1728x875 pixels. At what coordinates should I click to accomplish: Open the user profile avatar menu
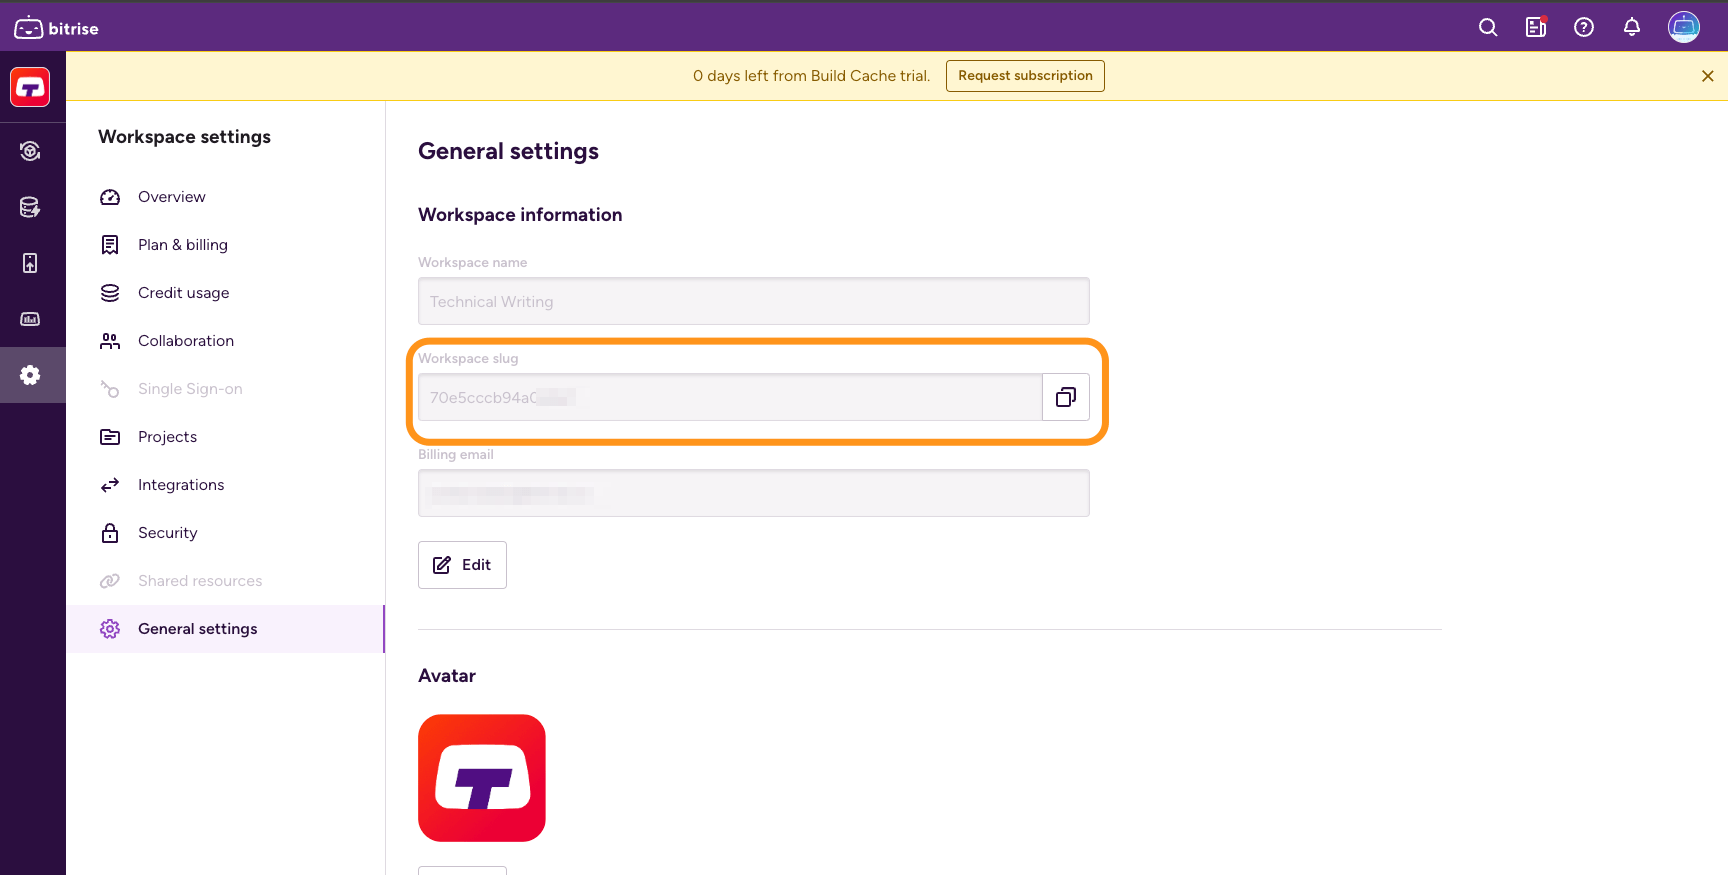1683,28
